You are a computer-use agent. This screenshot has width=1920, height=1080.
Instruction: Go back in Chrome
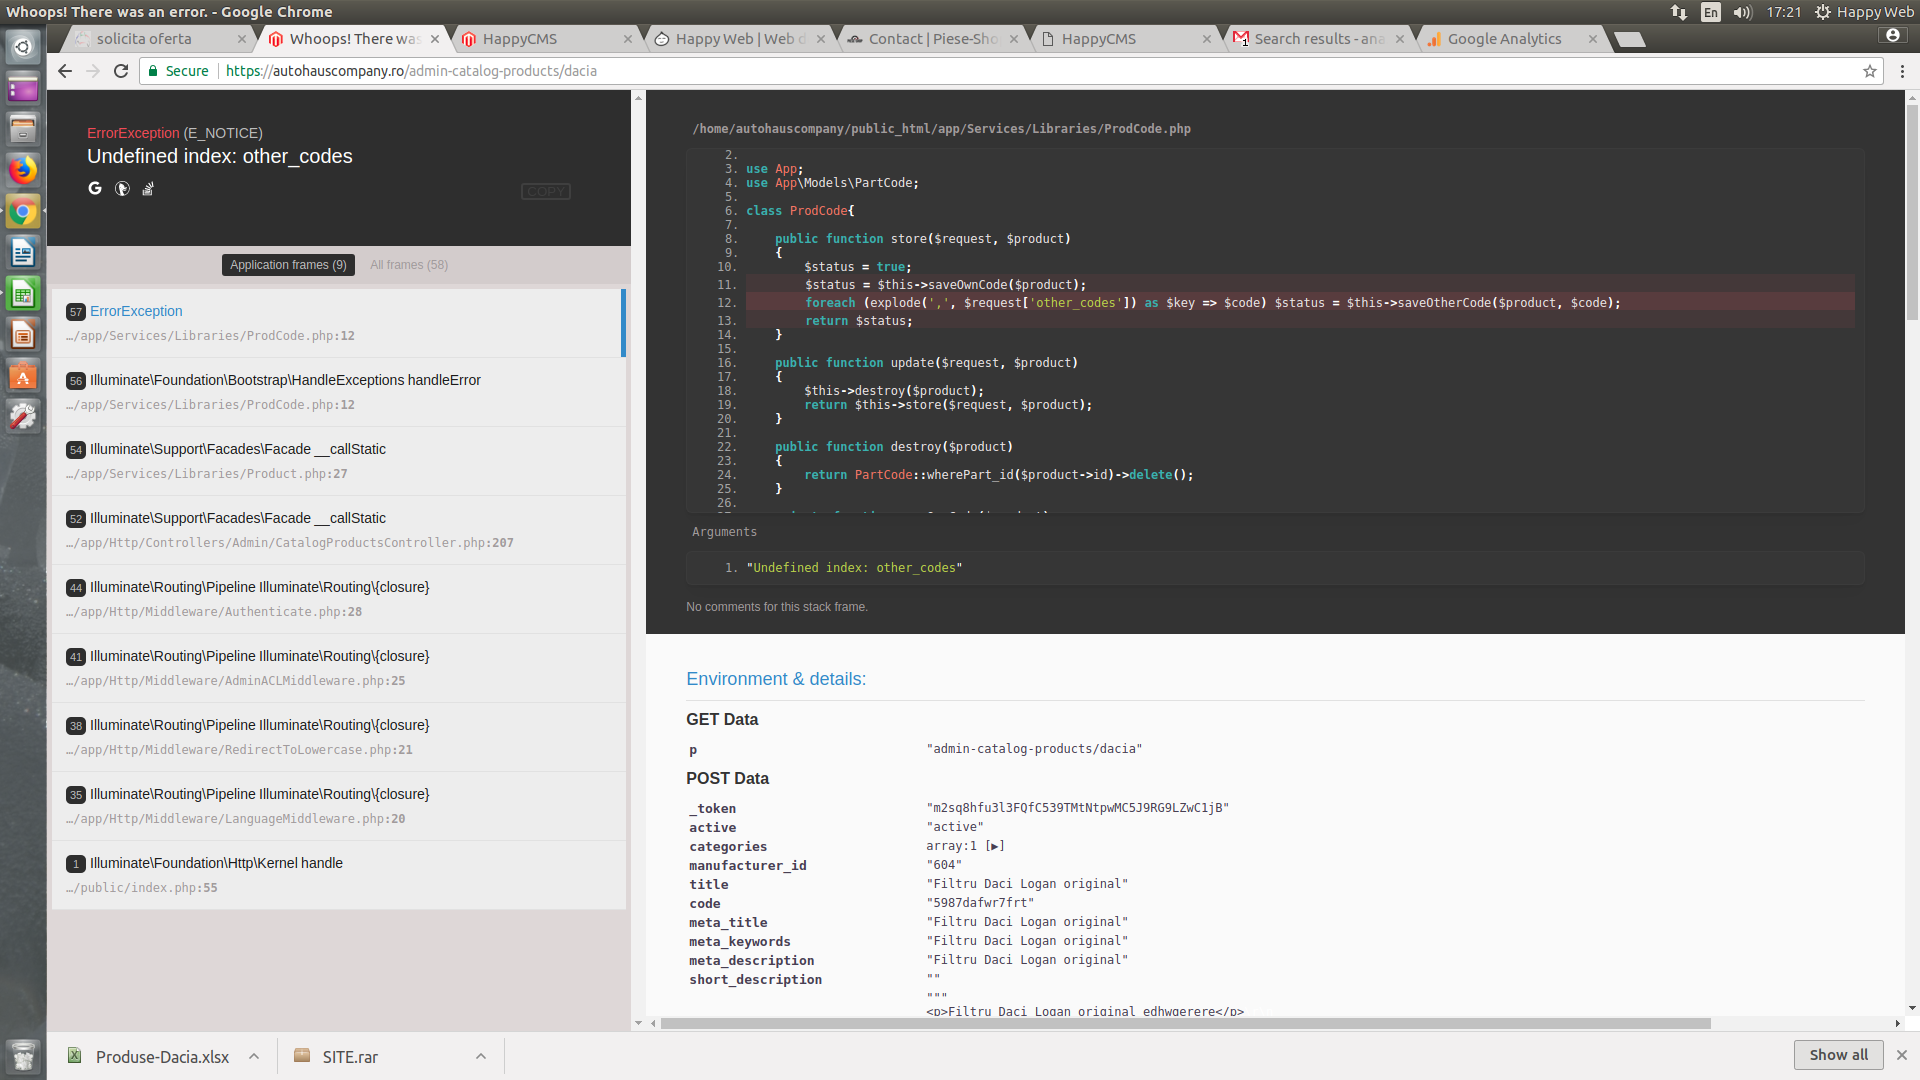click(x=65, y=71)
